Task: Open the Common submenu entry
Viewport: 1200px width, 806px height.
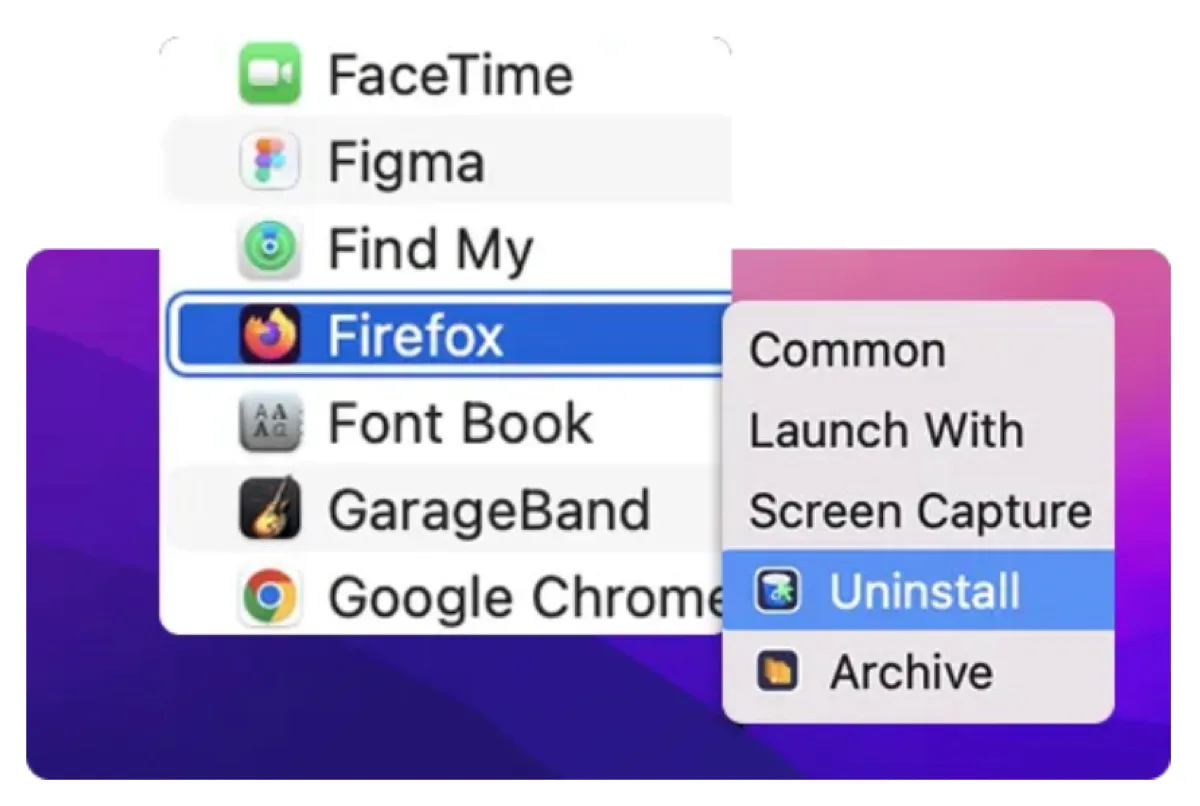Action: pos(847,350)
